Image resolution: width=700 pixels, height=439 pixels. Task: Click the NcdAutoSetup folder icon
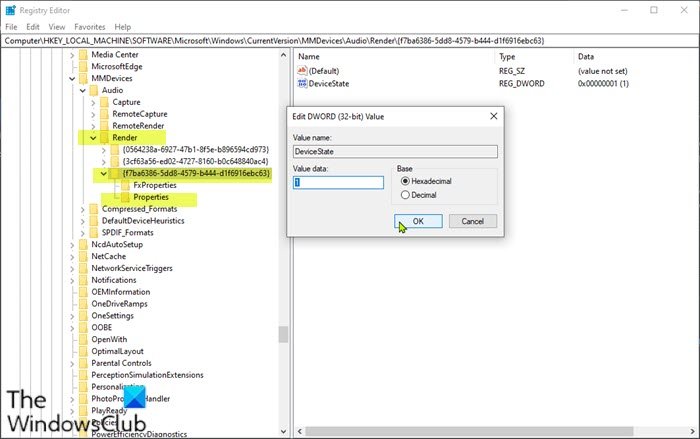83,245
